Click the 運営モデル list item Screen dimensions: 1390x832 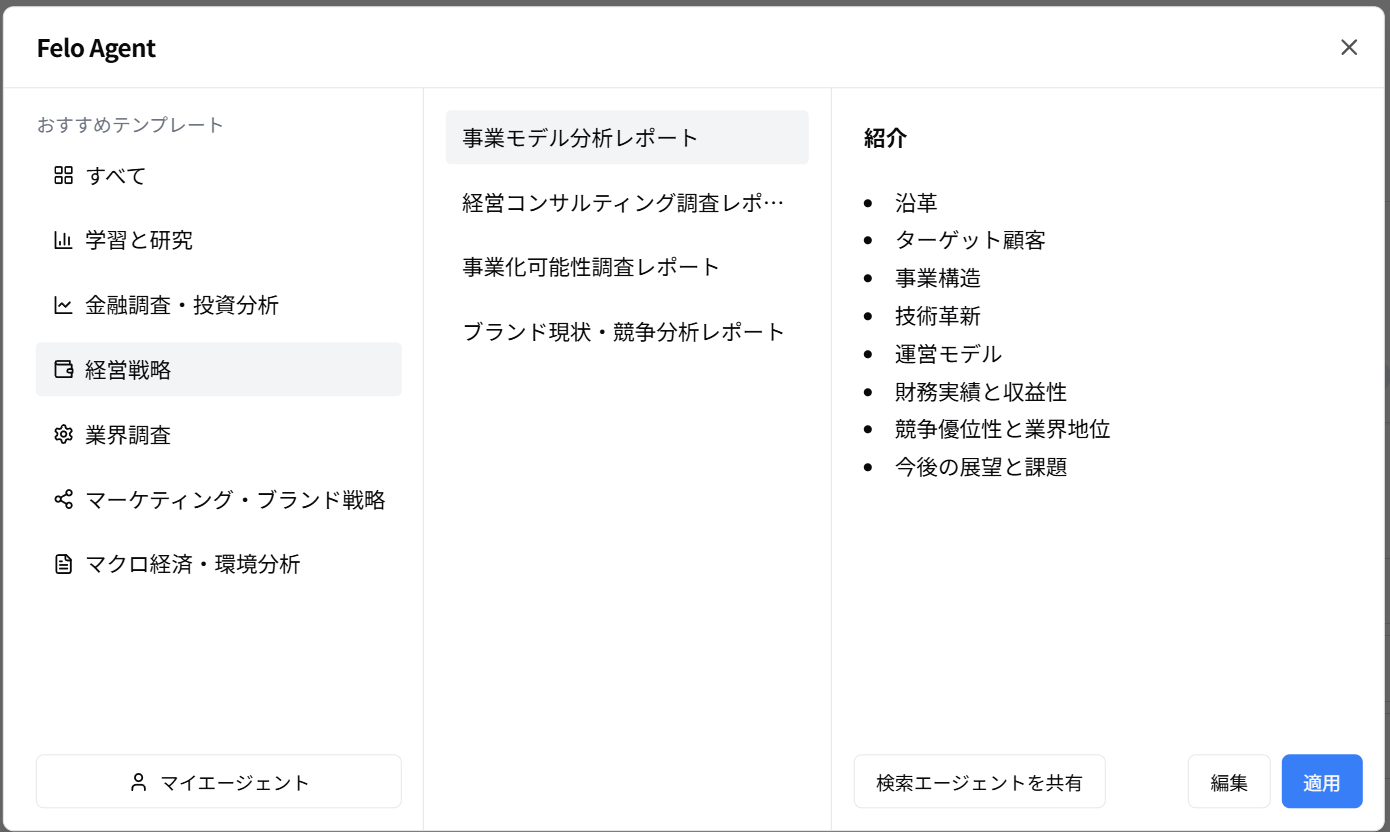coord(948,354)
